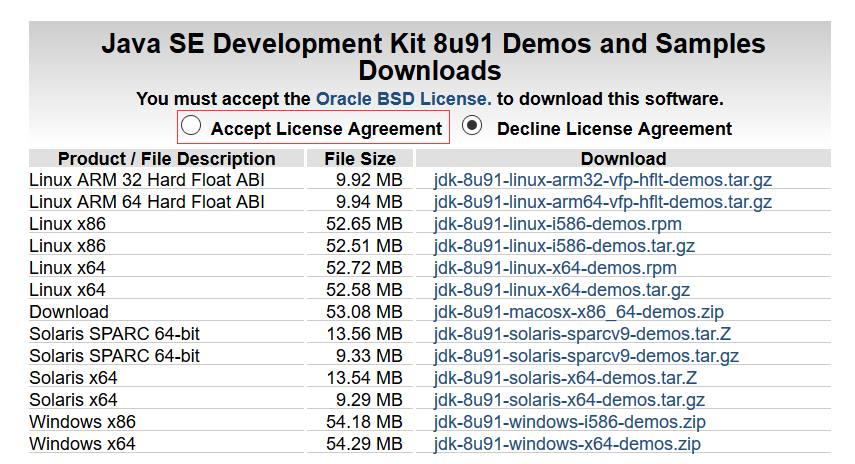The image size is (855, 464).
Task: Download jdk-8u91-windows-i586-demos.zip
Action: 570,422
